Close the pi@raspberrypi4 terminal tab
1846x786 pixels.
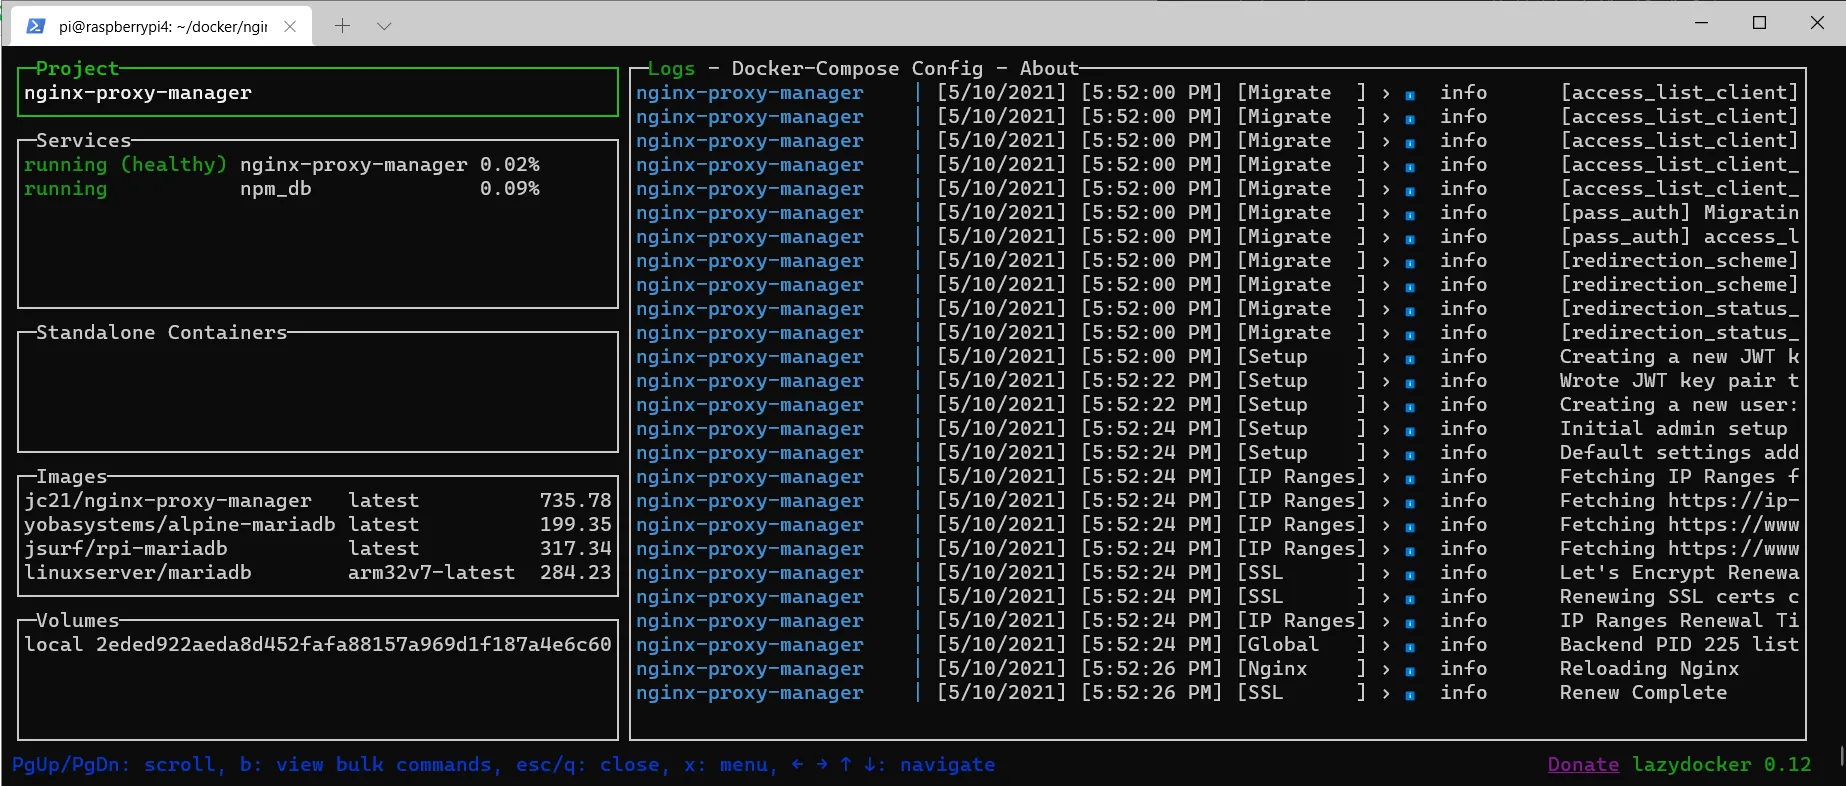[x=290, y=27]
